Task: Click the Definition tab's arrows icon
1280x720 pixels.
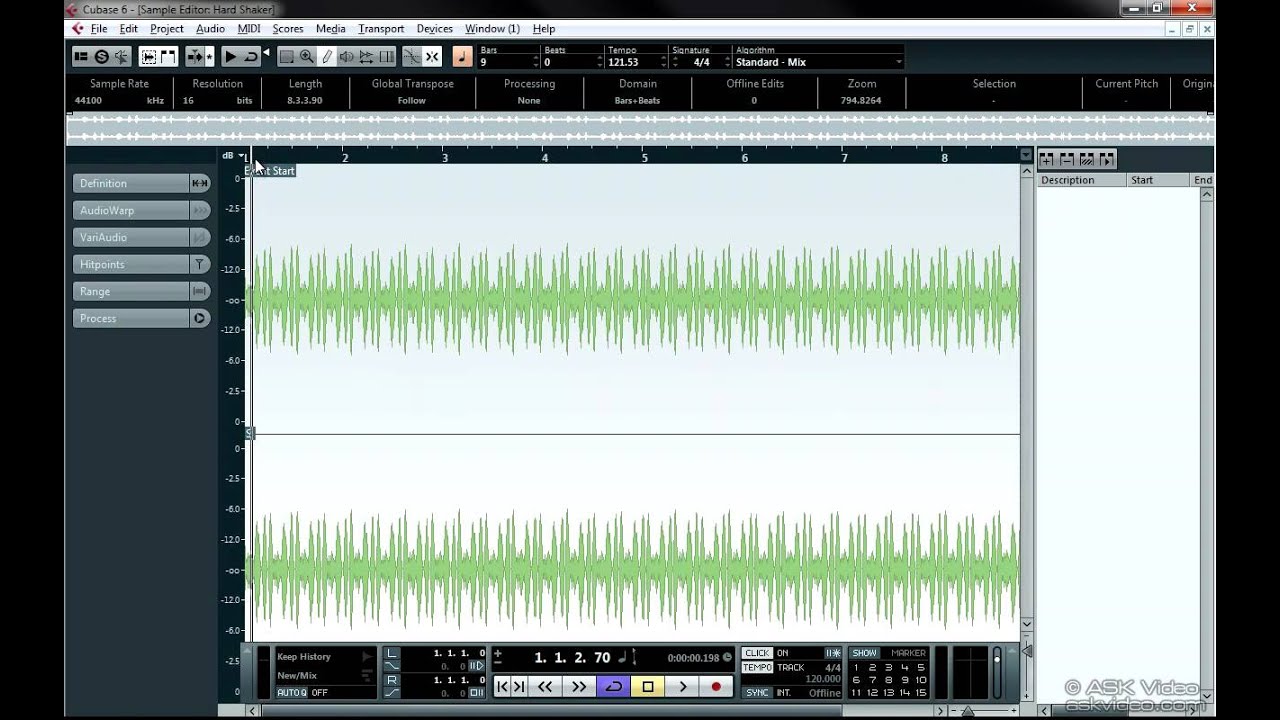Action: [200, 183]
